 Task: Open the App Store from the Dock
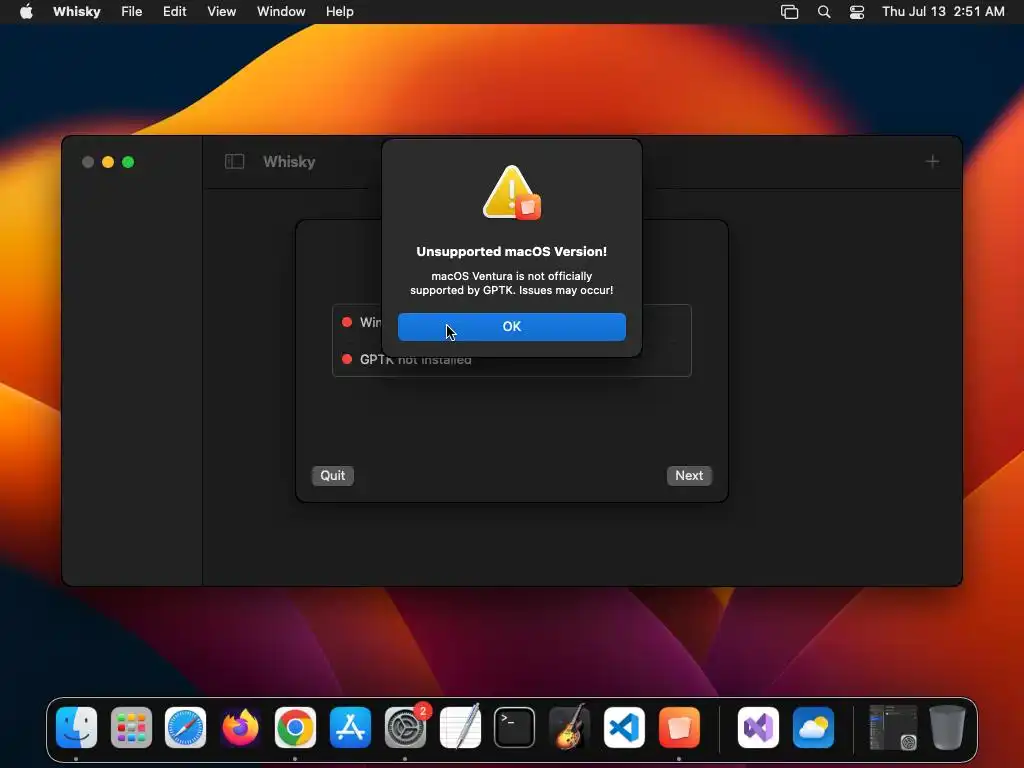pos(350,728)
